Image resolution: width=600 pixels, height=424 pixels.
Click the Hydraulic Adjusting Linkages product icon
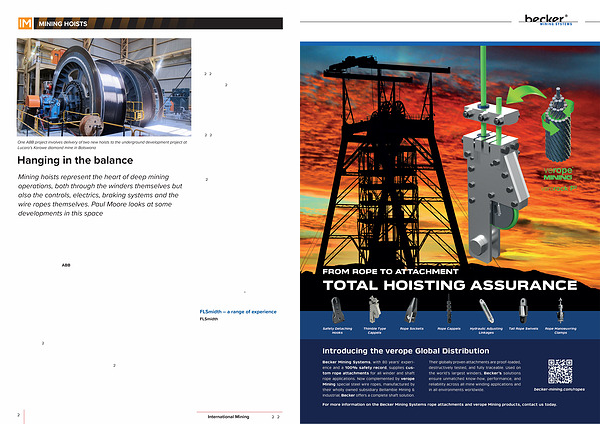tap(486, 311)
